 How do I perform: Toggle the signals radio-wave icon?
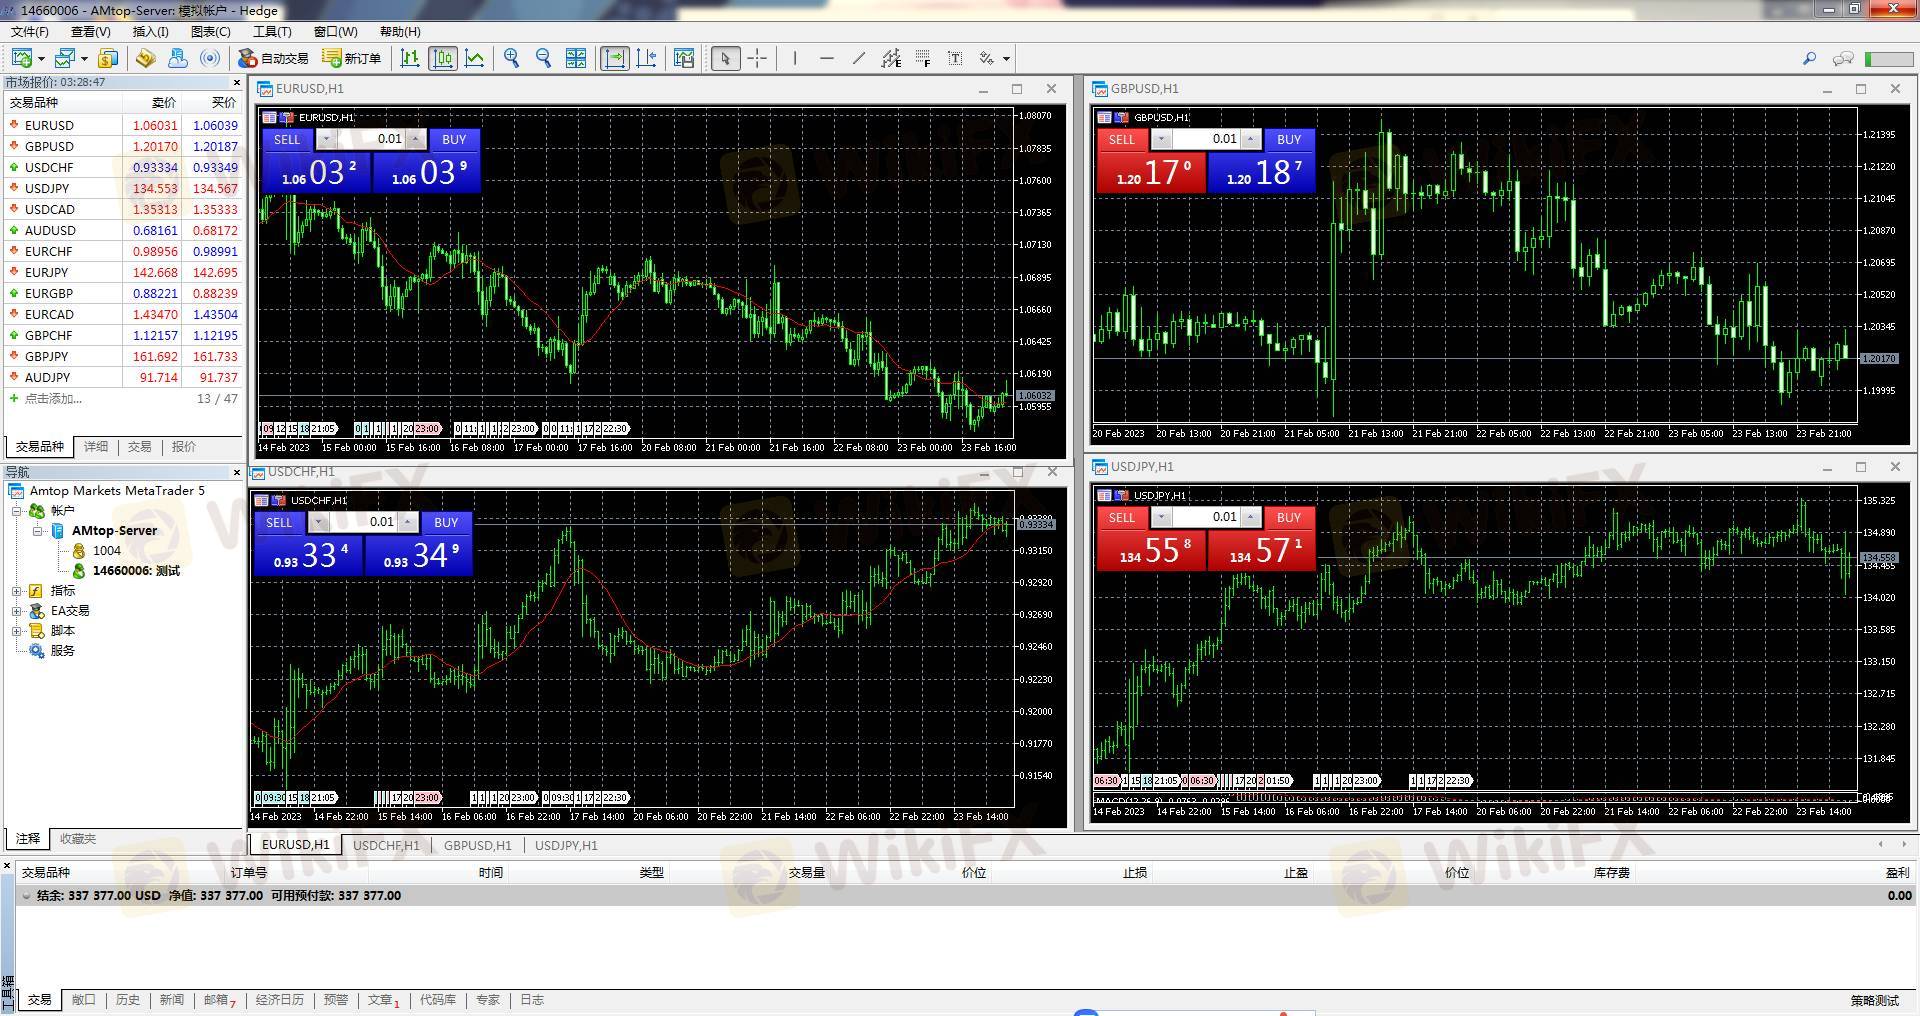coord(210,58)
